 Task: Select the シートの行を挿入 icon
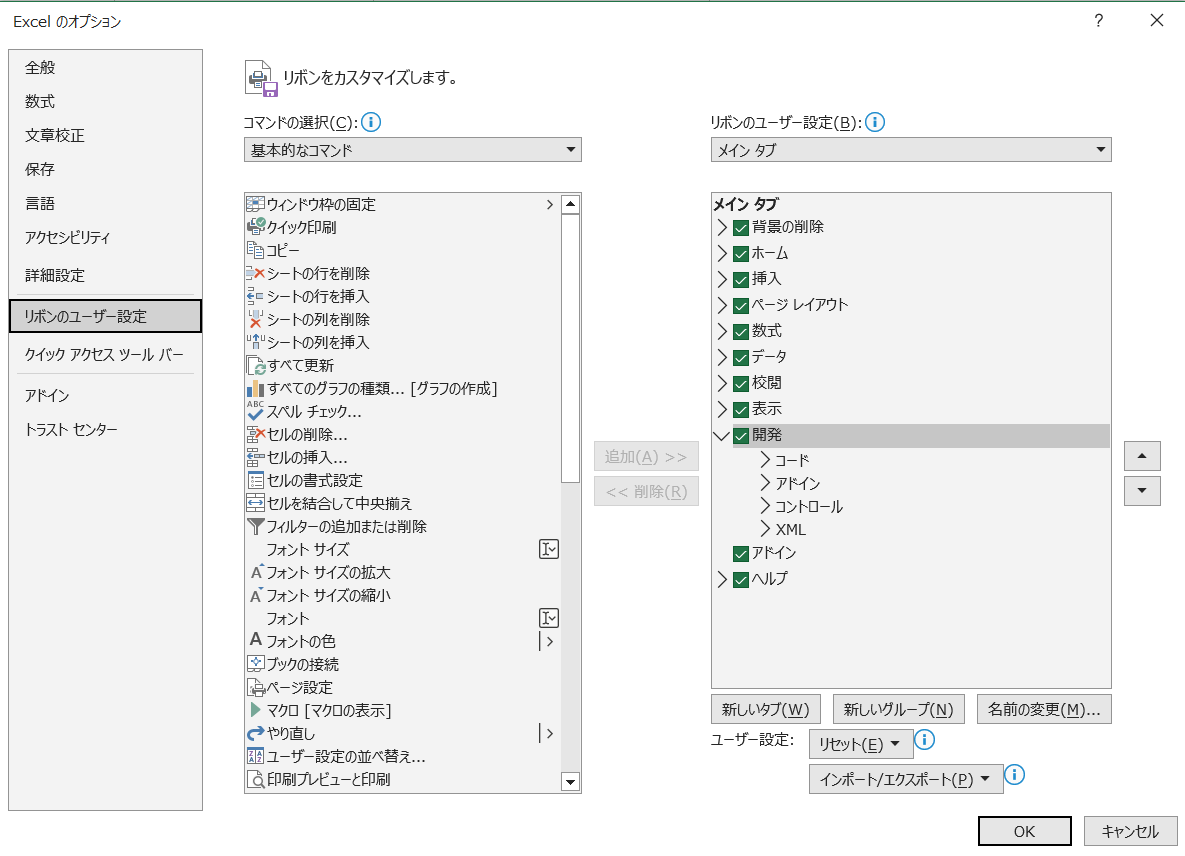click(x=255, y=296)
